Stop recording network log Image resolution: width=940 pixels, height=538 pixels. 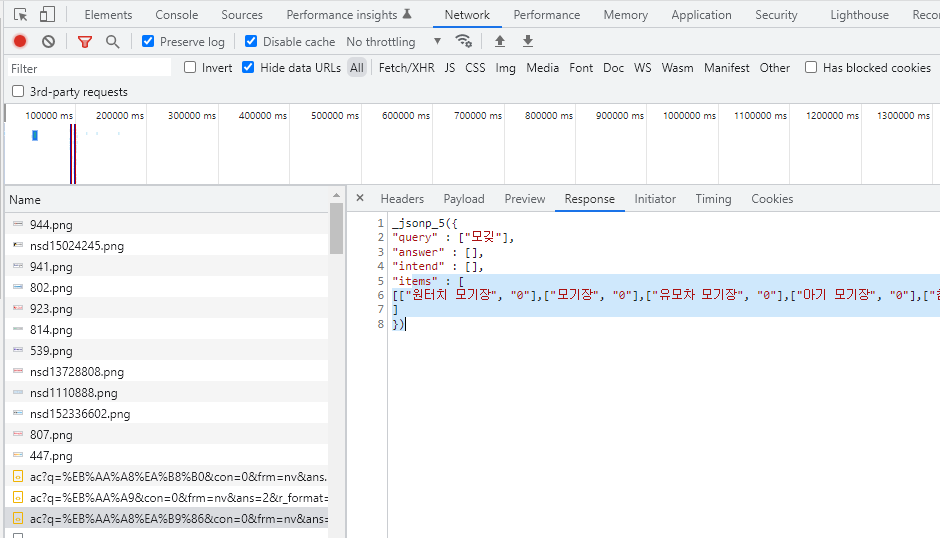[x=20, y=41]
